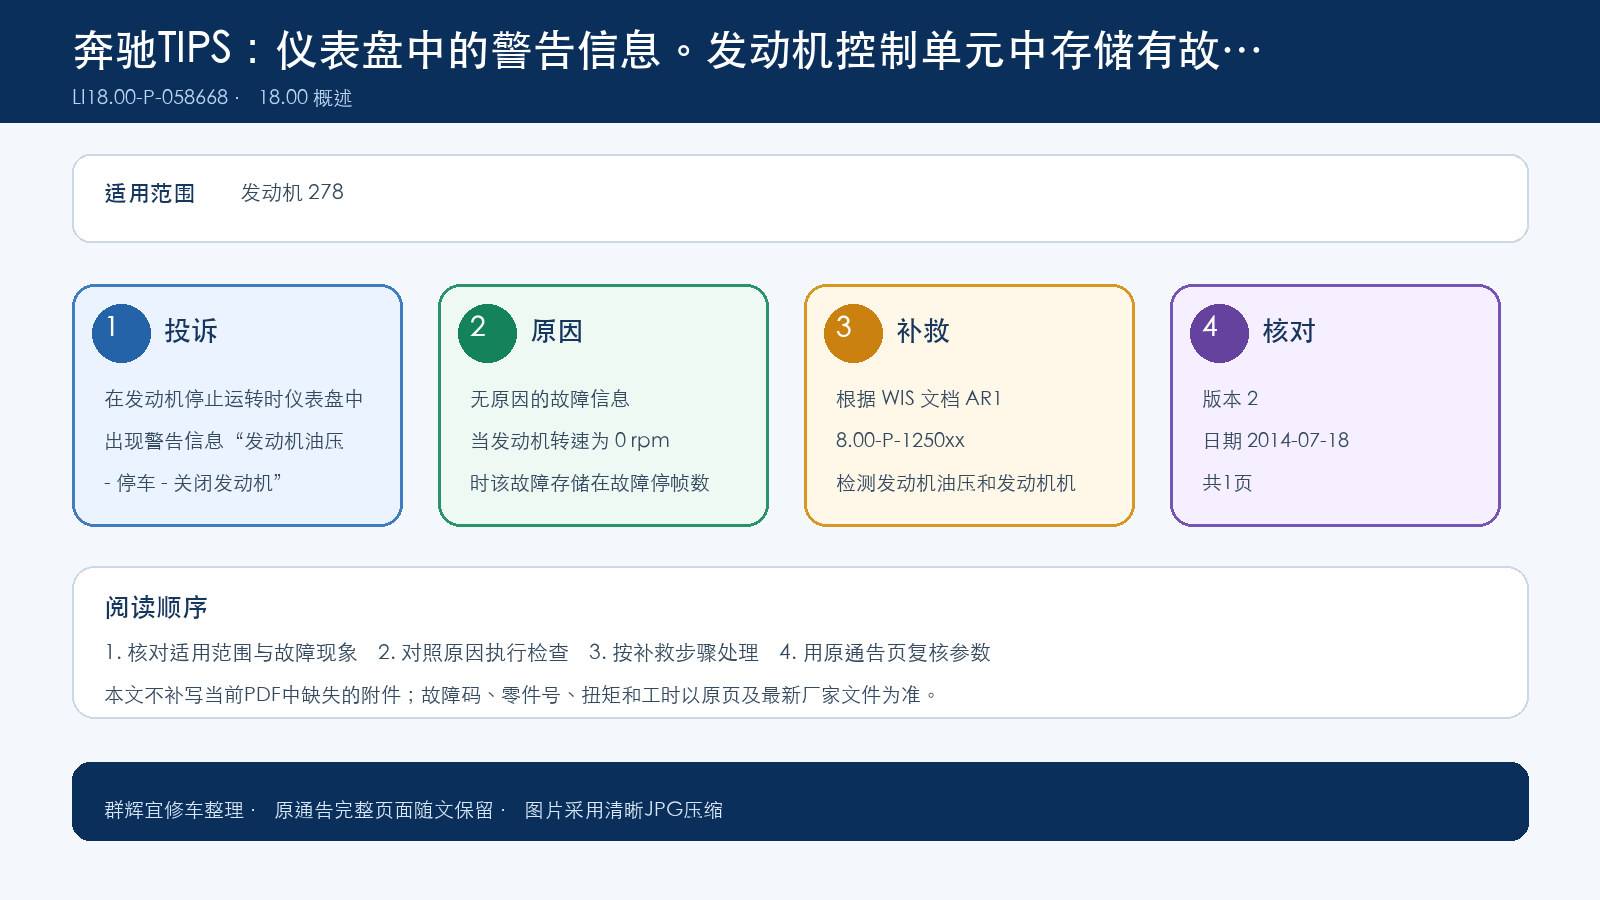1600x900 pixels.
Task: Click line 出现警告信息“发动机油压
Action: 224,441
